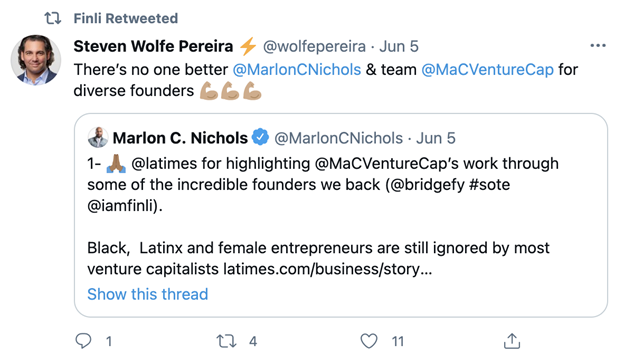Retweet this post via retweet icon
624x363 pixels.
[226, 342]
